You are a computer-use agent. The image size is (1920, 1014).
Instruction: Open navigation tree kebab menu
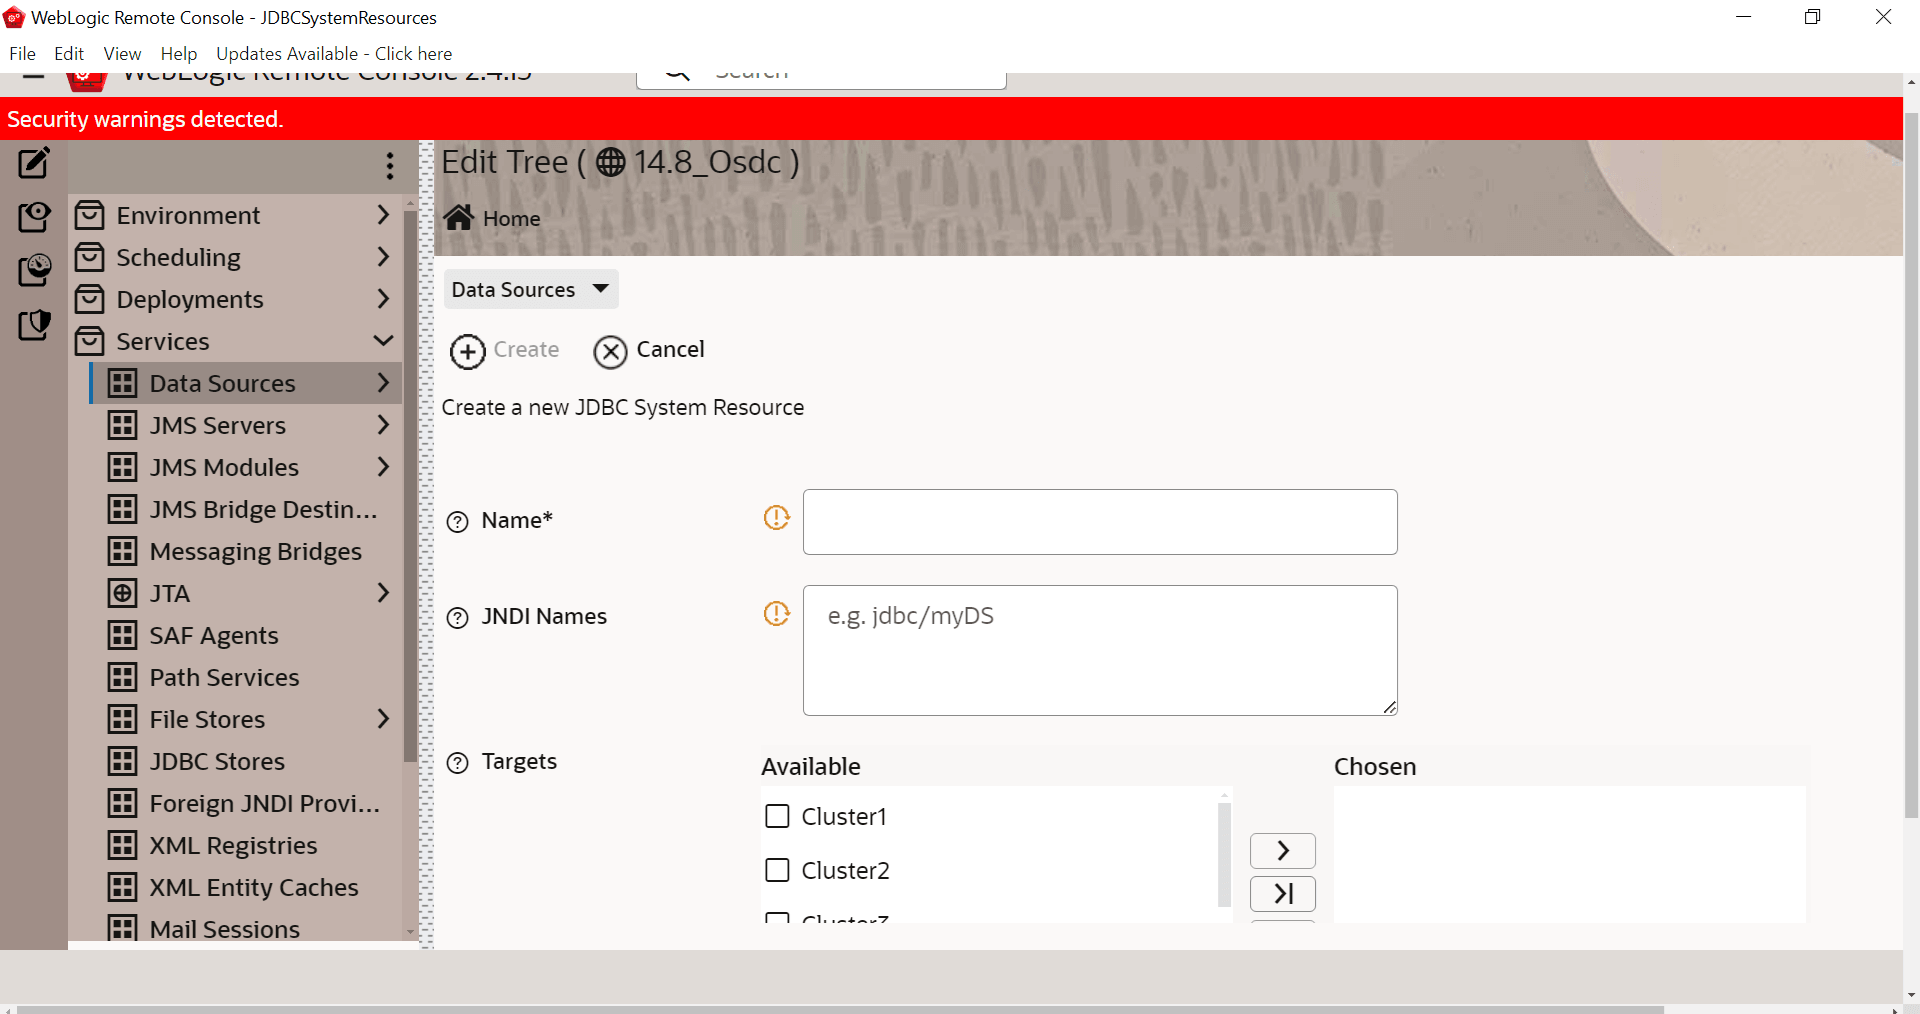click(x=390, y=166)
